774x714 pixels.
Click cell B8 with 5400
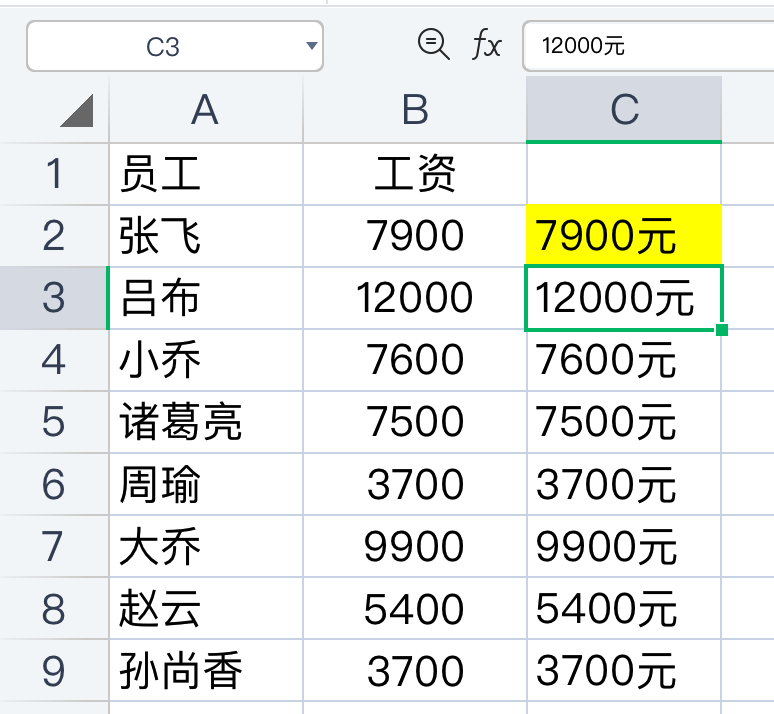(415, 608)
